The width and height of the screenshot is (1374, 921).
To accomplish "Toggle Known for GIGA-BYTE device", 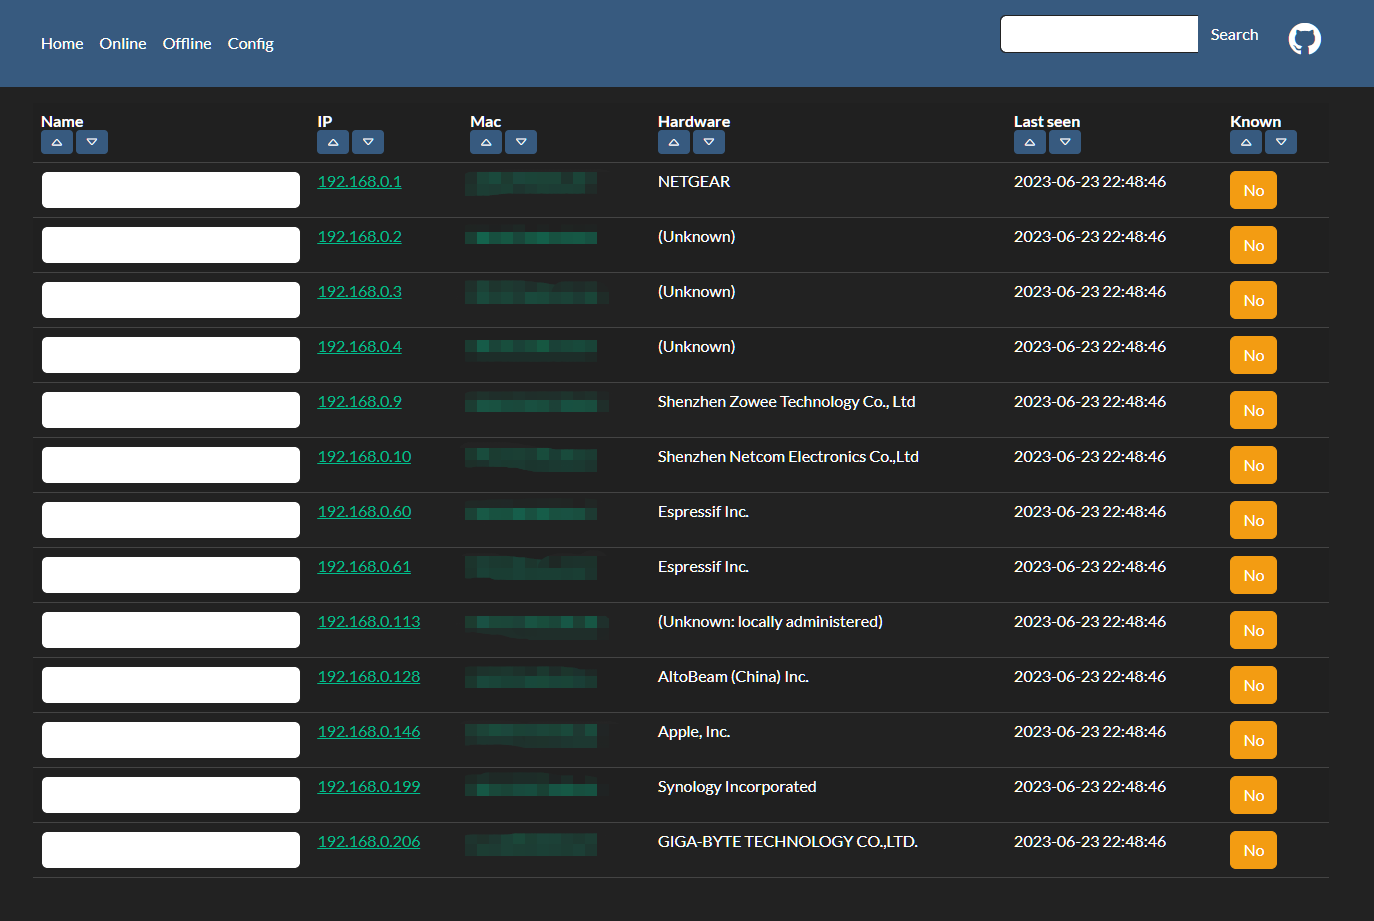I will (1253, 850).
